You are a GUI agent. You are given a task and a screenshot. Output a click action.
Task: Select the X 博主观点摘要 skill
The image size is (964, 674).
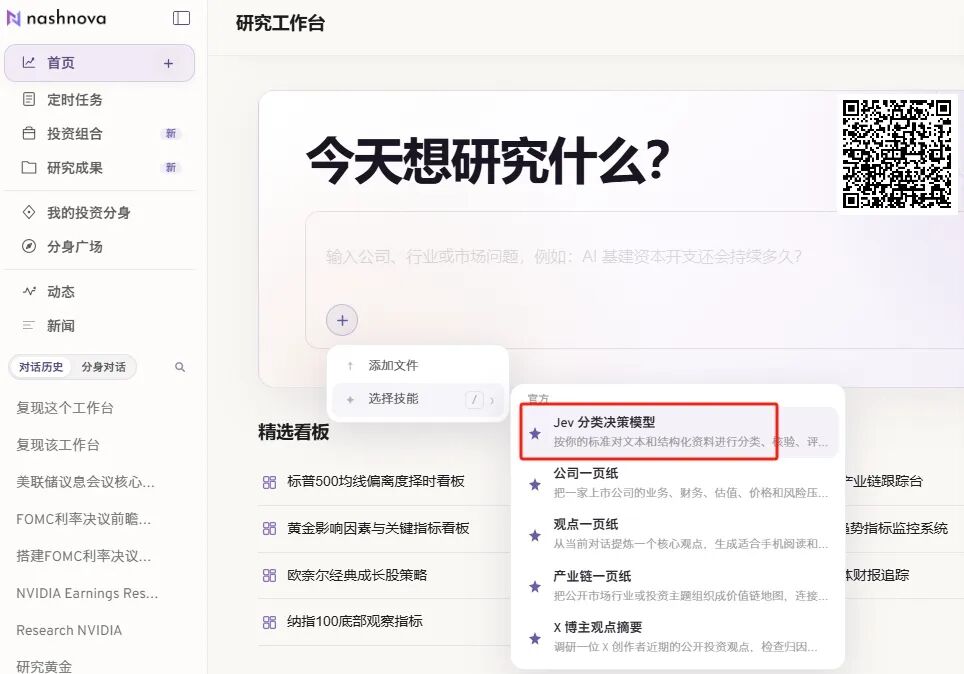click(x=679, y=636)
